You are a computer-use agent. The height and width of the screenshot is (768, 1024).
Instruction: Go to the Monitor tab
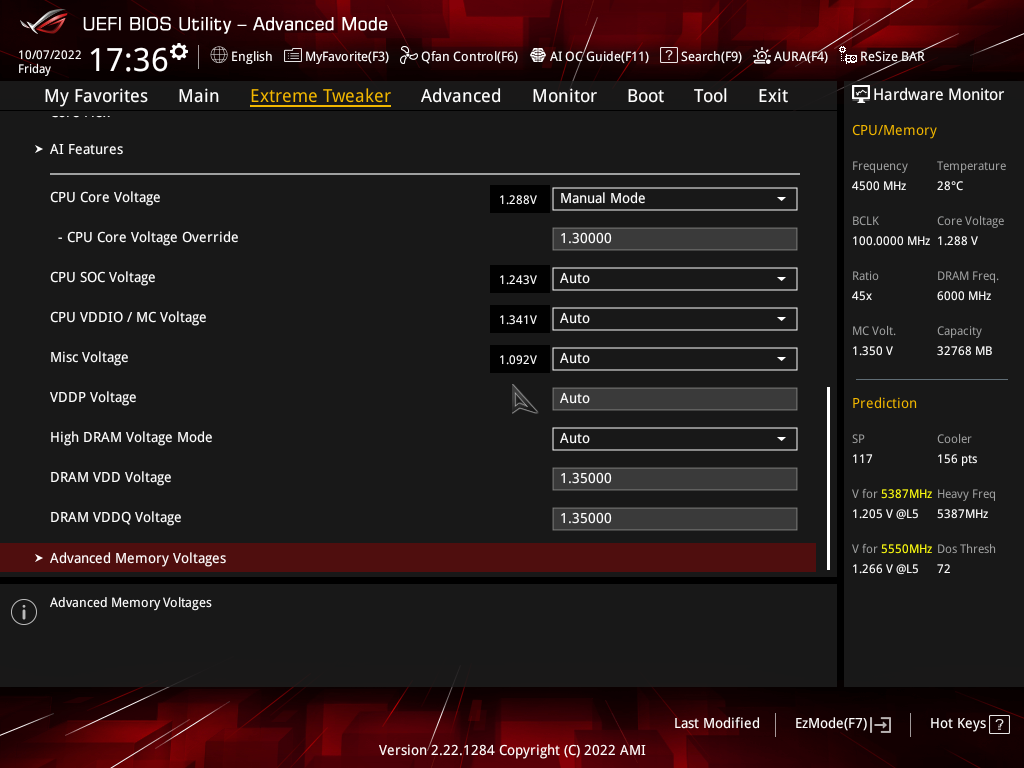point(564,96)
